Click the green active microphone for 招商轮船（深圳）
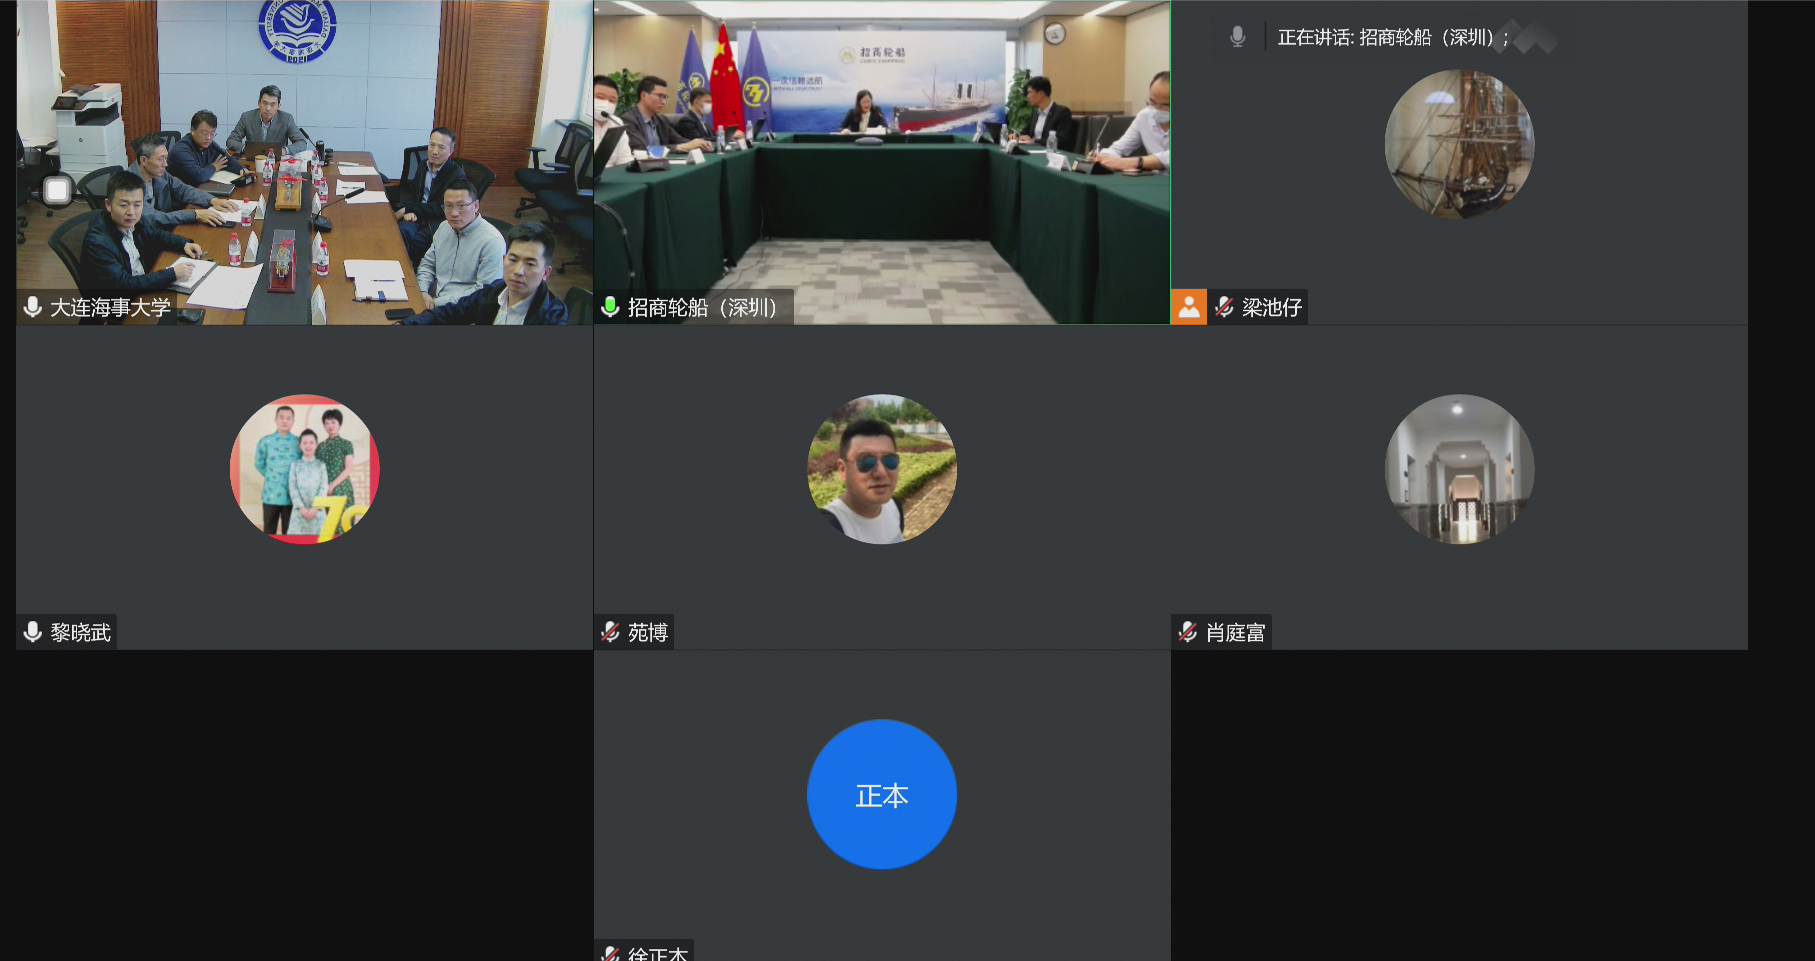 point(610,307)
